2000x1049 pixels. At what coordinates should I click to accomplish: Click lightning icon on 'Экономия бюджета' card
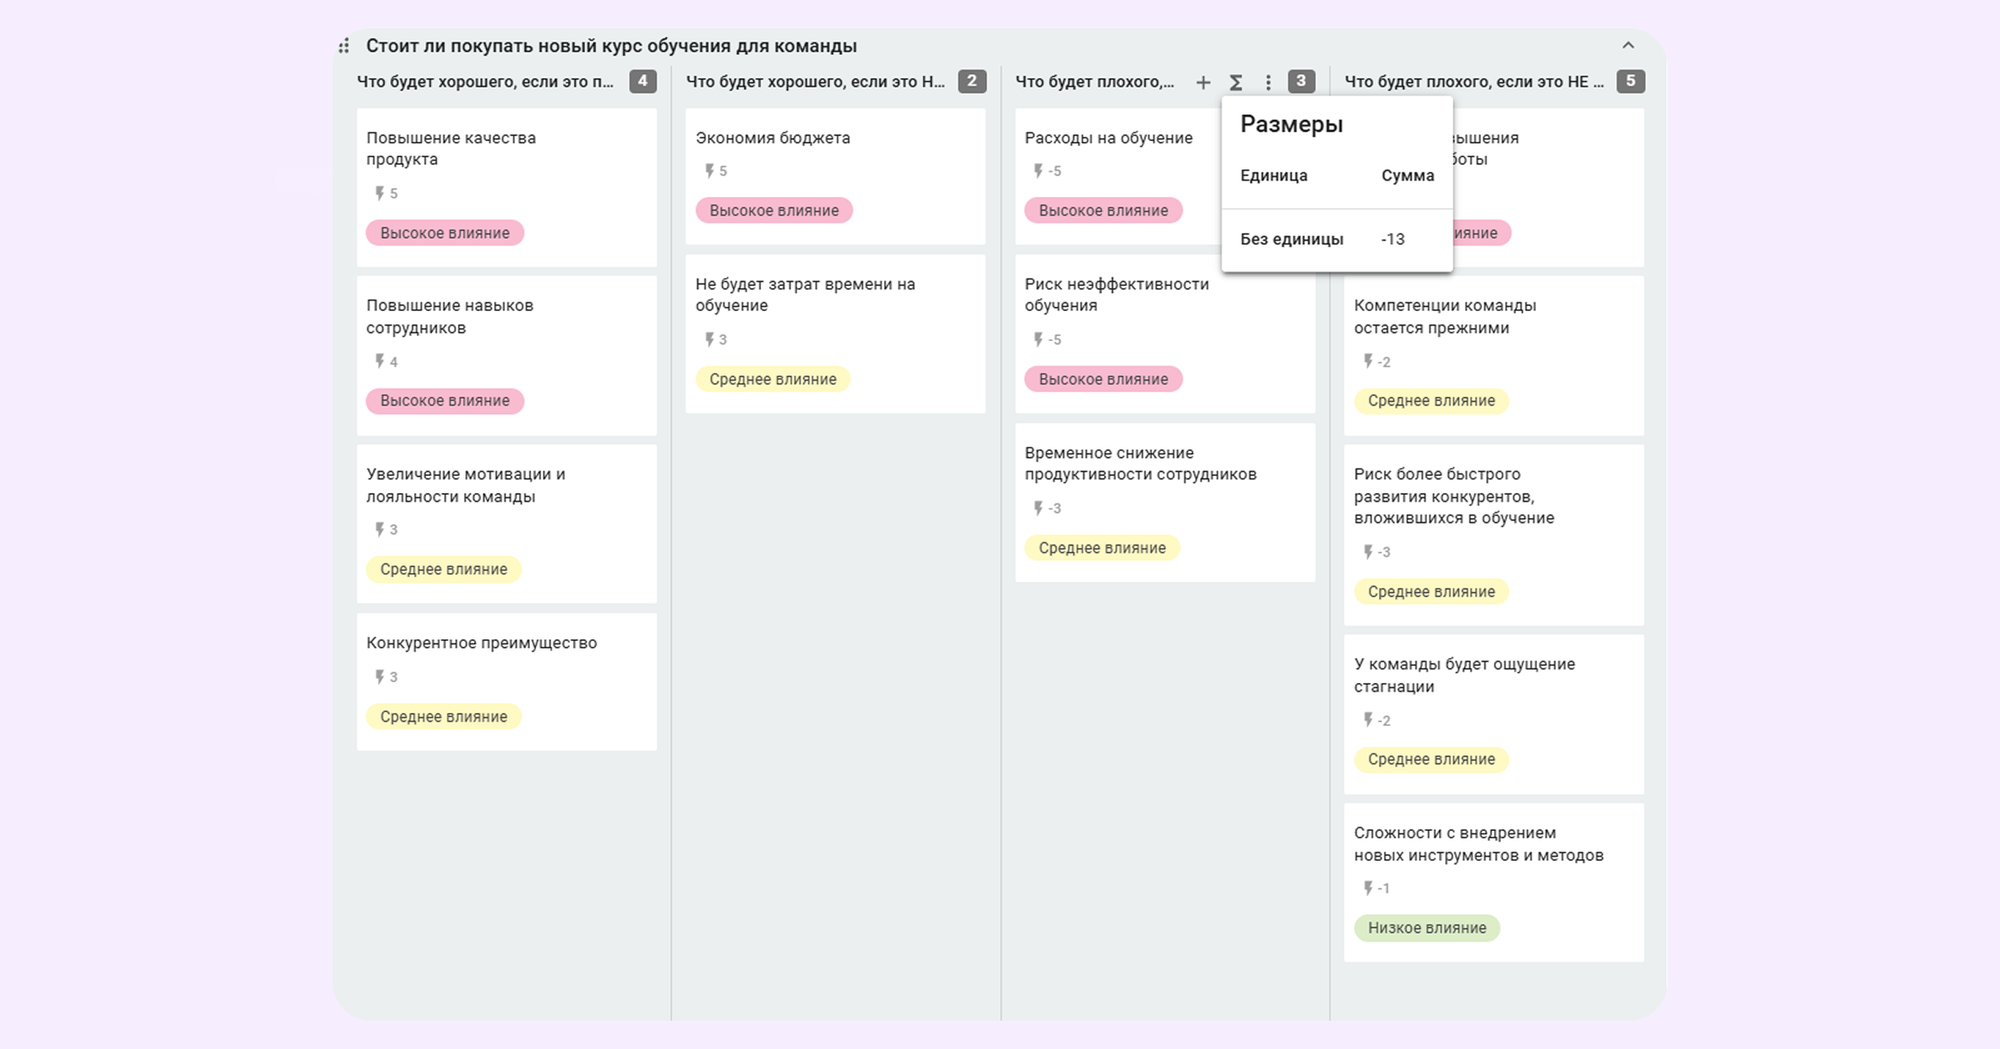[709, 171]
